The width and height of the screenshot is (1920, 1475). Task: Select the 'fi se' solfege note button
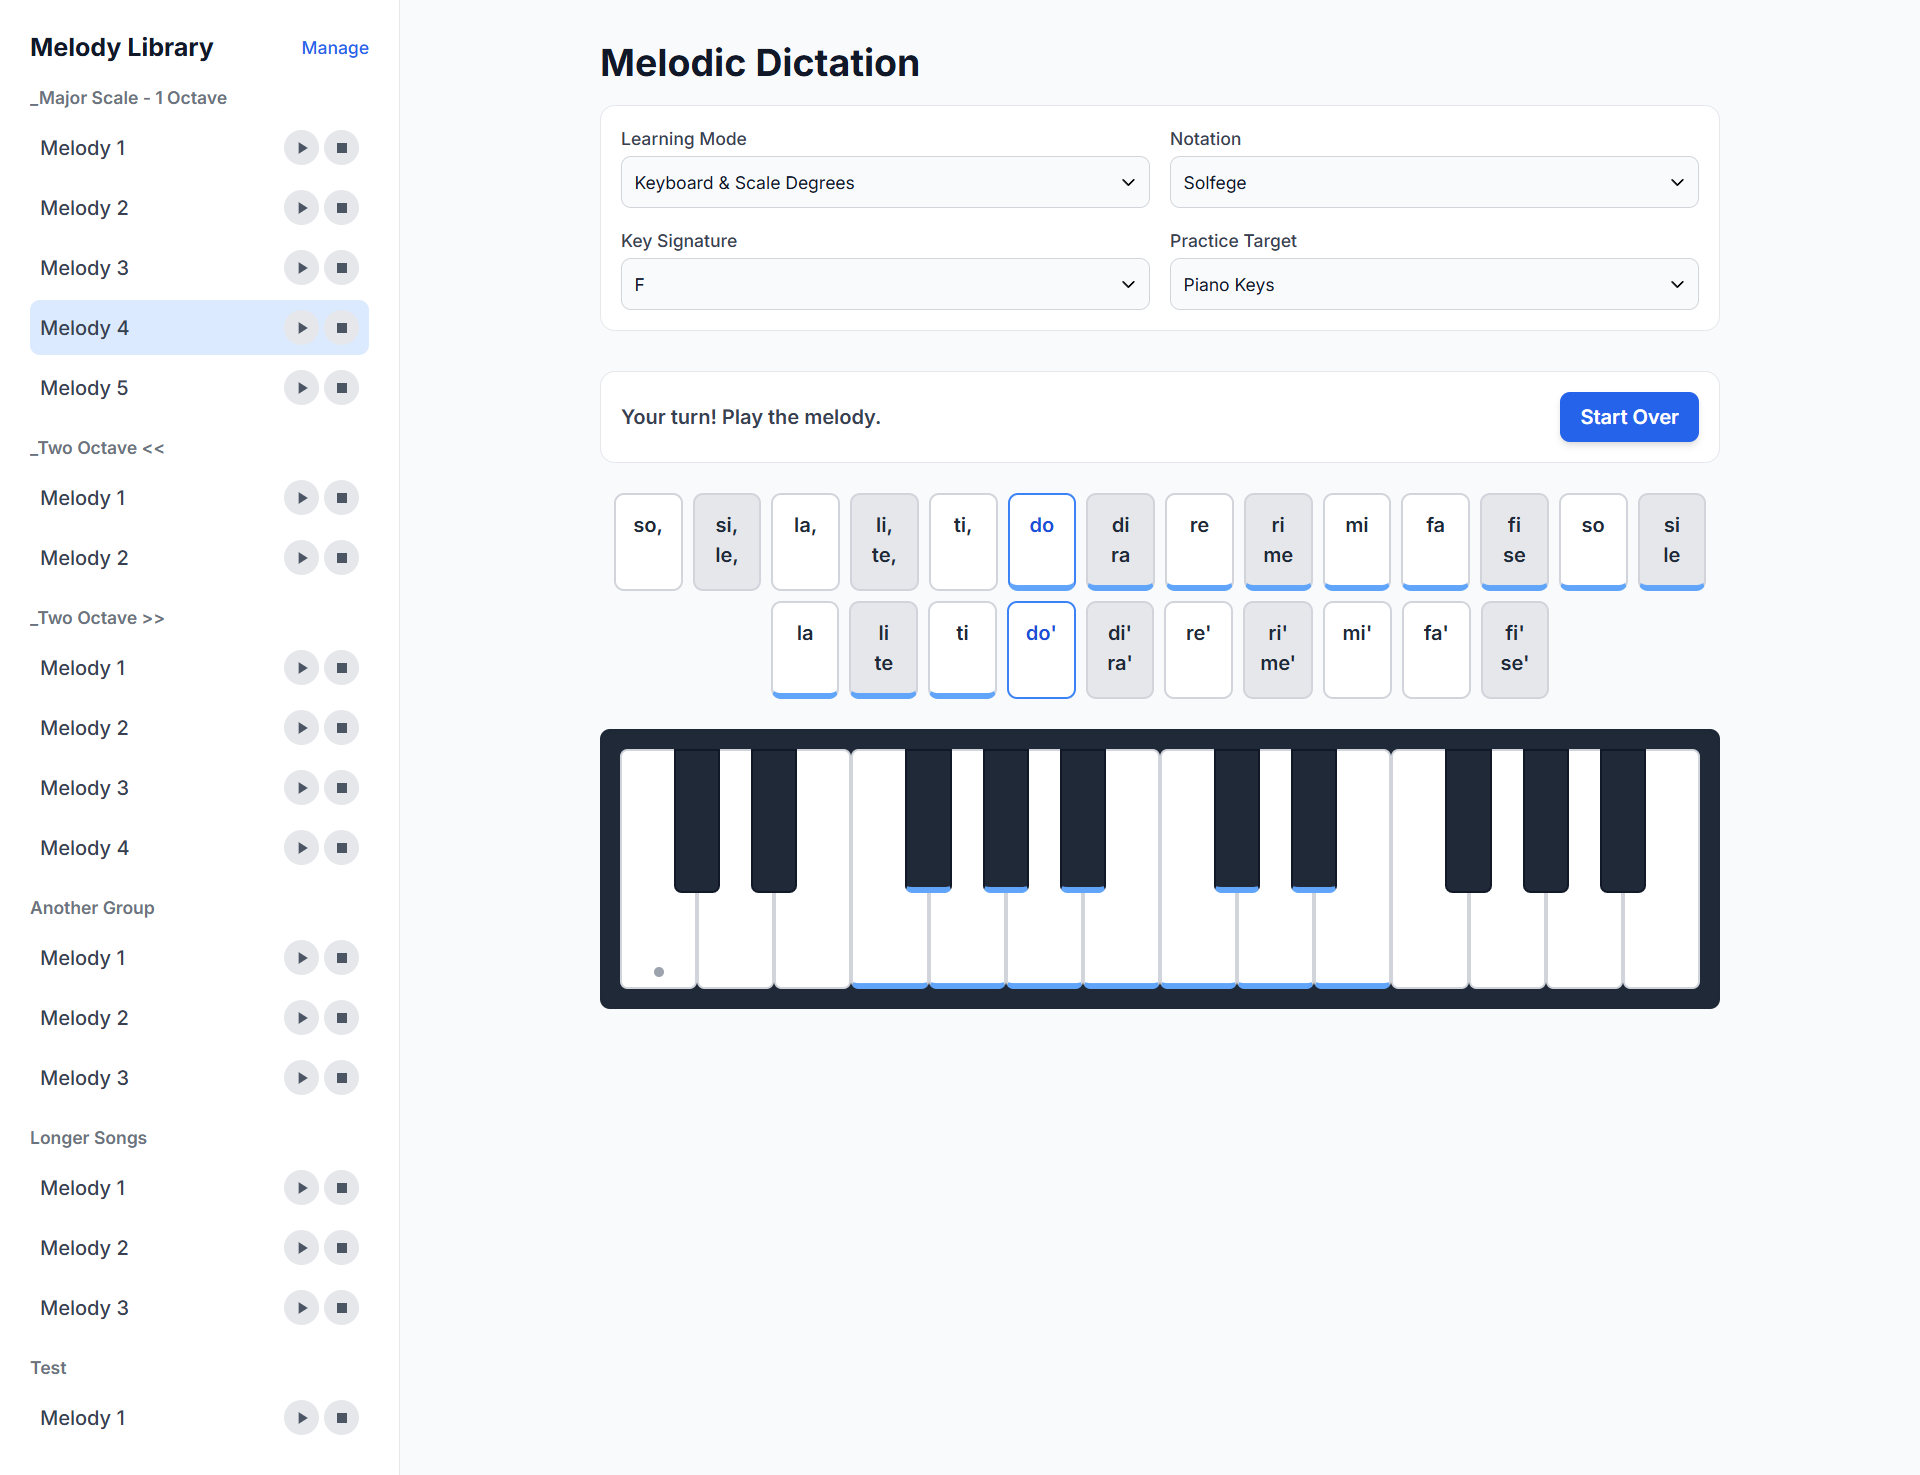coord(1514,541)
